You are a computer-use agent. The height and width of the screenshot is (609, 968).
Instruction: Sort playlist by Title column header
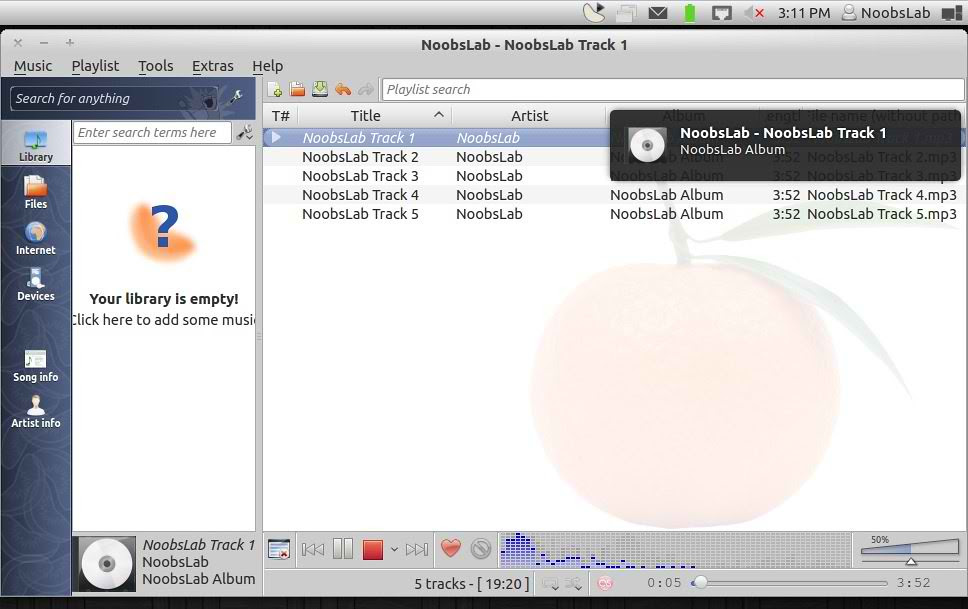point(365,116)
